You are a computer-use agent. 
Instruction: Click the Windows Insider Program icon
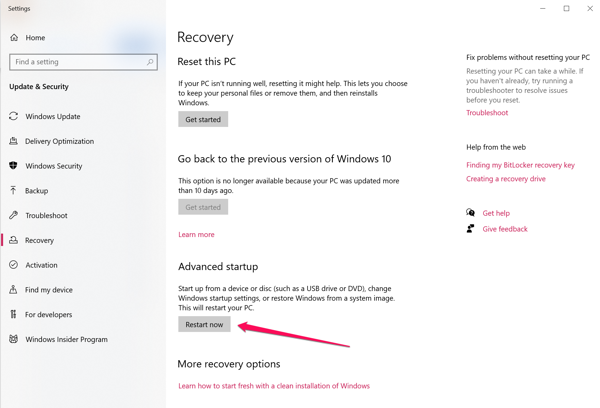tap(13, 339)
